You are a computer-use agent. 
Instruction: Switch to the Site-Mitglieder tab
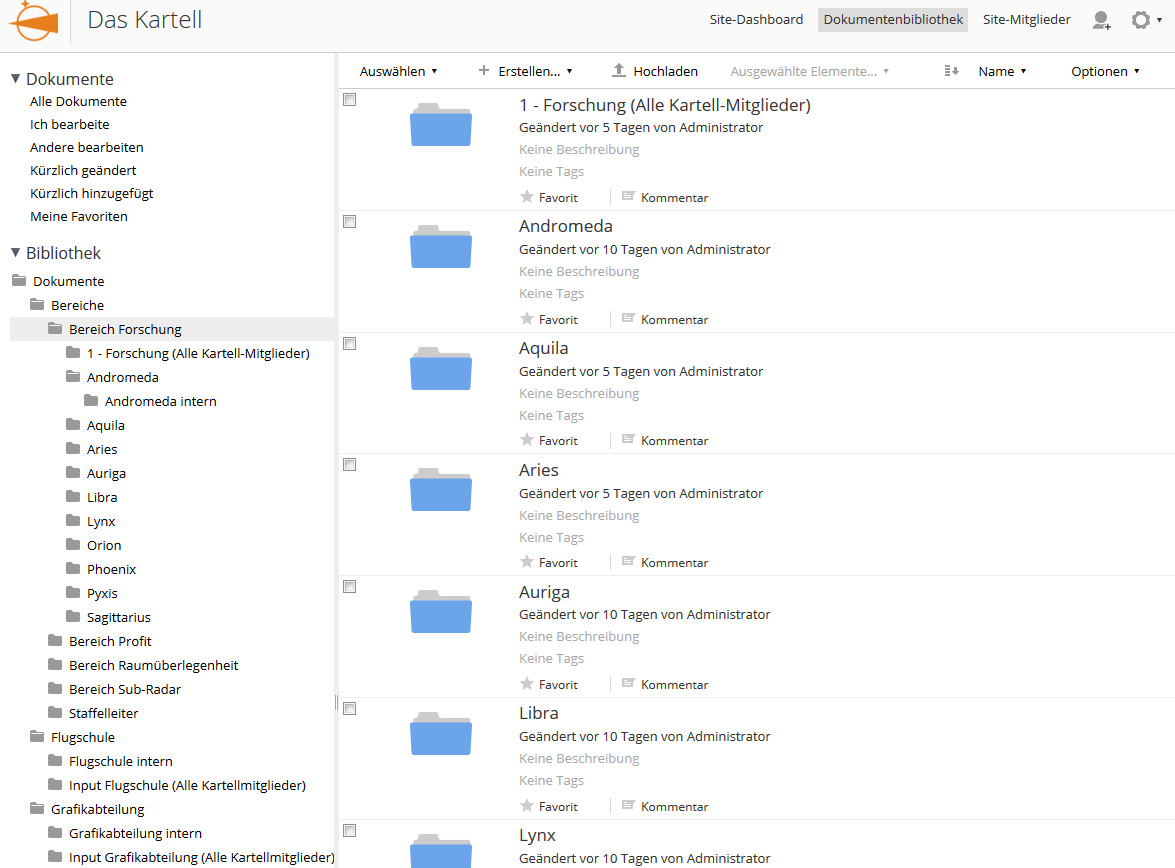(1026, 20)
